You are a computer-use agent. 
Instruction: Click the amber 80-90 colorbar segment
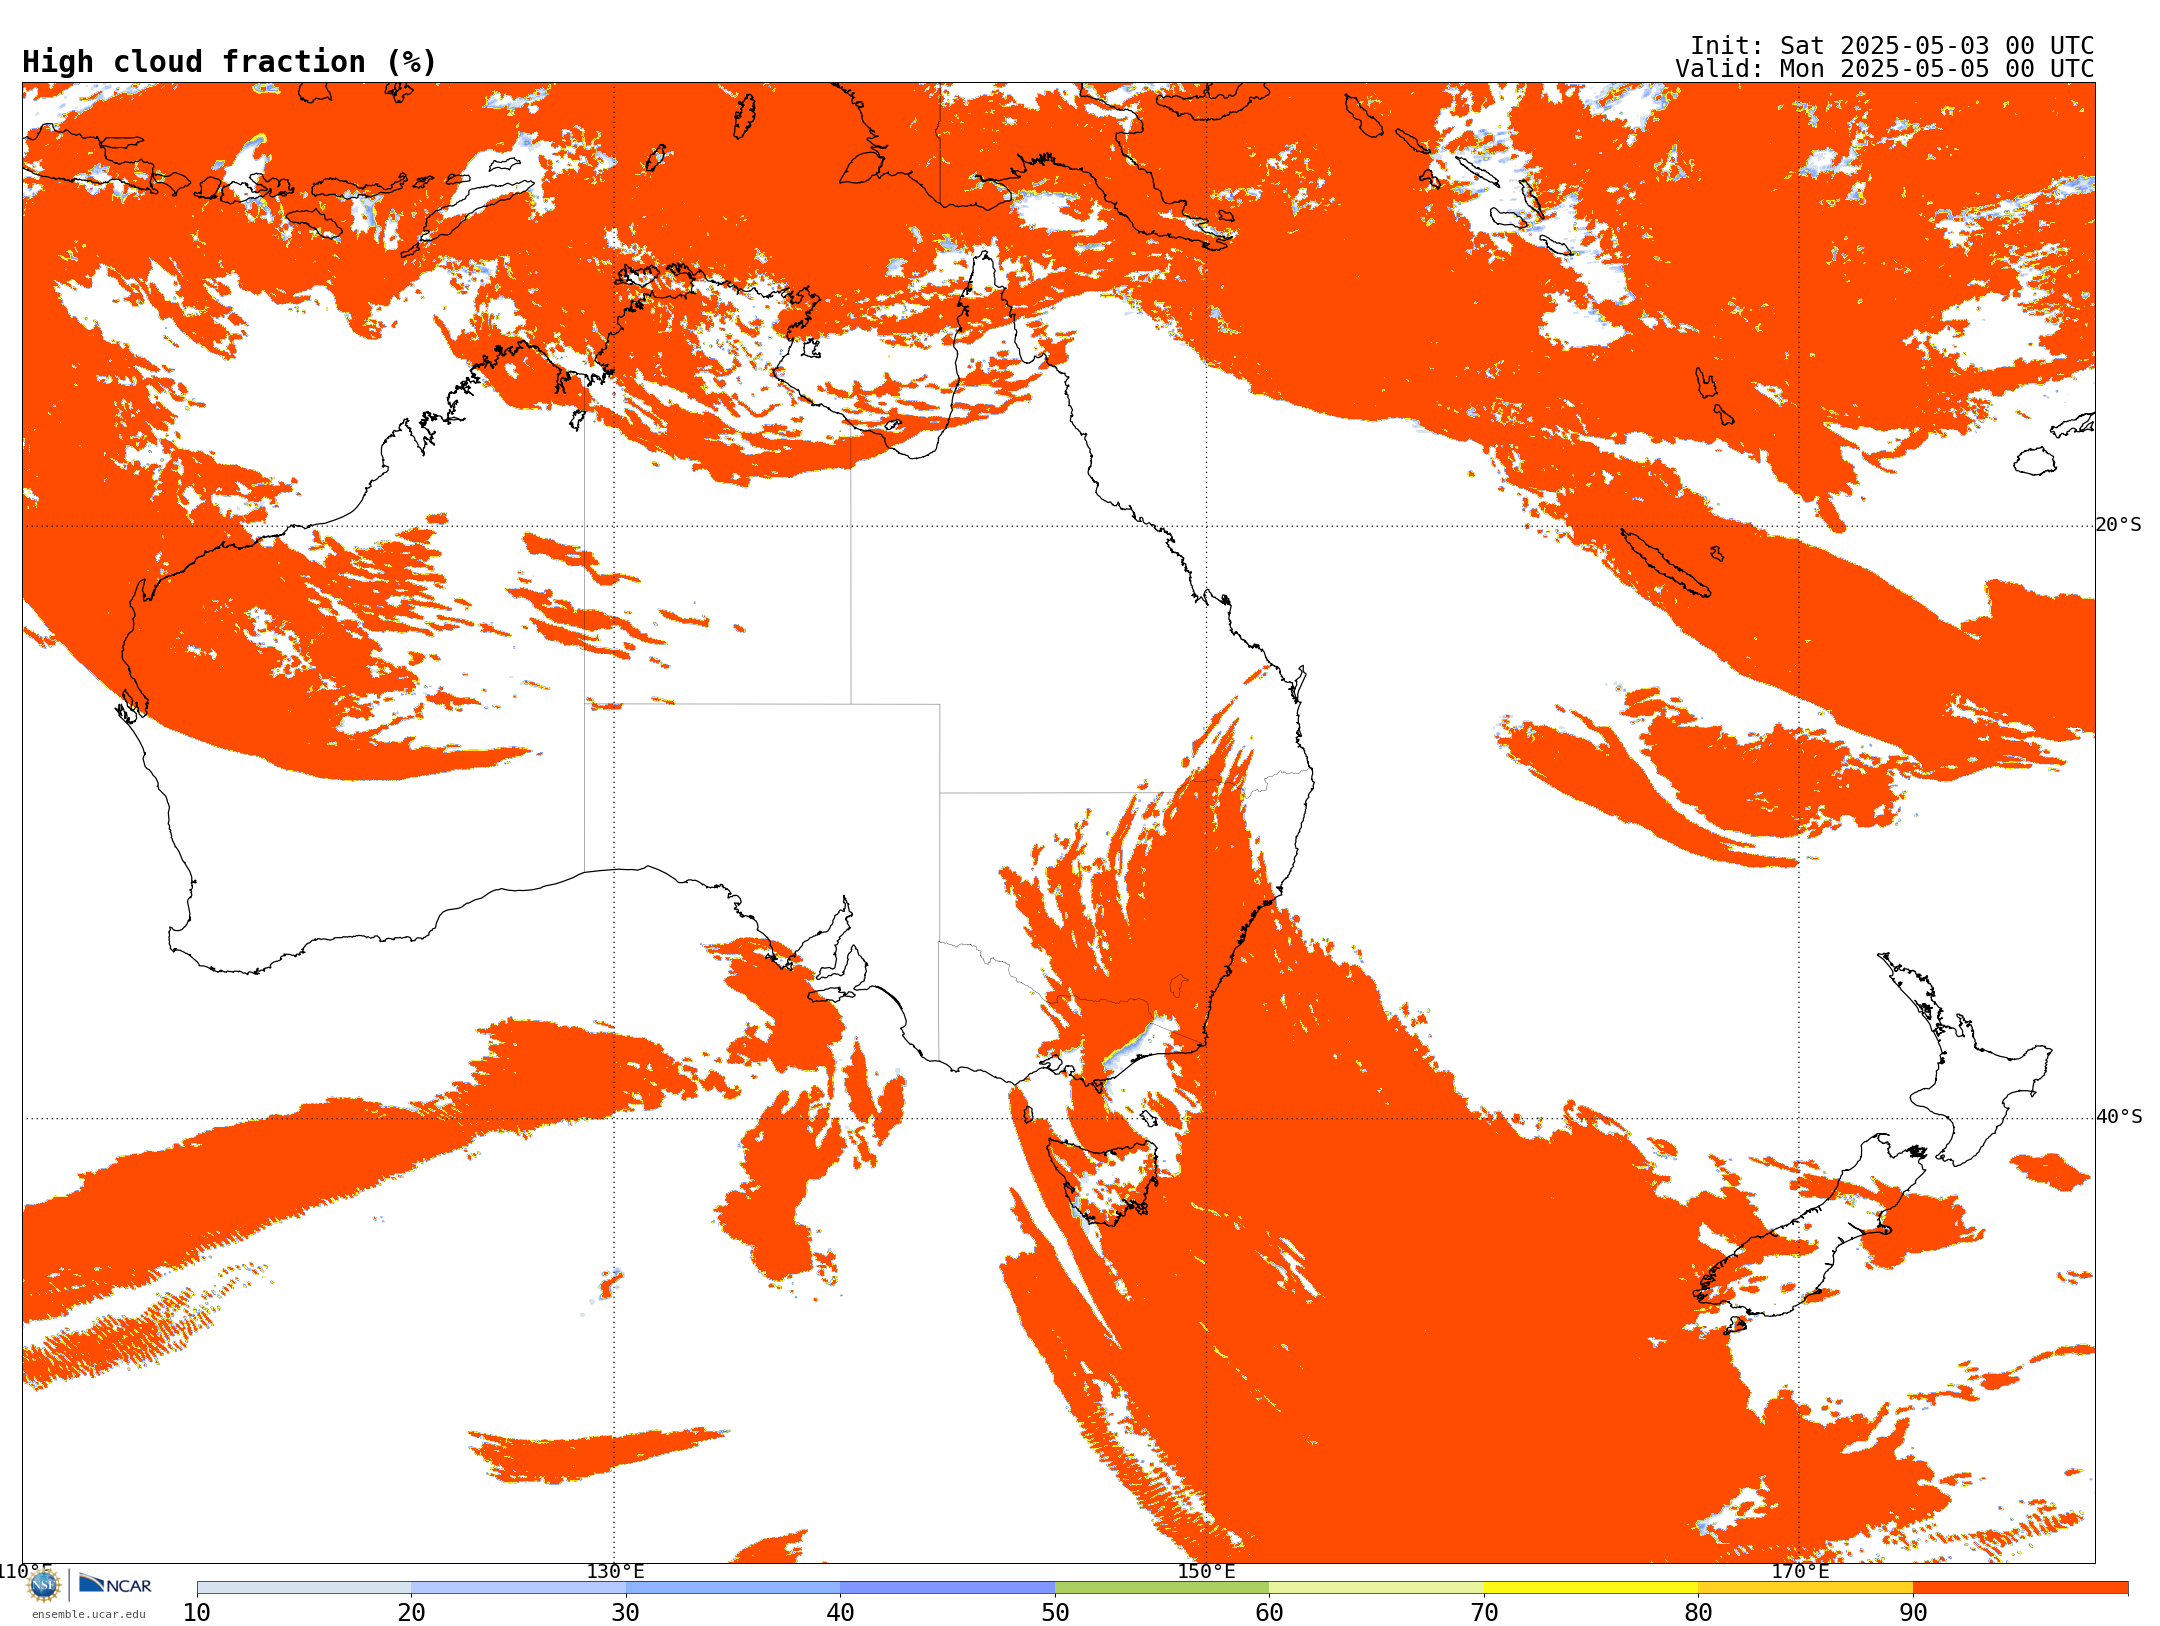pyautogui.click(x=1805, y=1588)
